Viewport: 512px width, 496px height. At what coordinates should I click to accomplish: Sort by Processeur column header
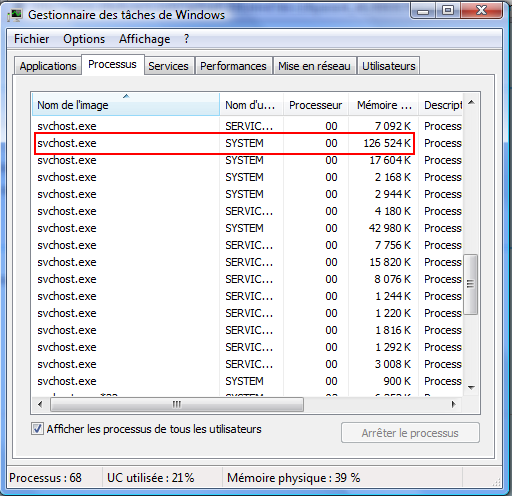click(316, 105)
